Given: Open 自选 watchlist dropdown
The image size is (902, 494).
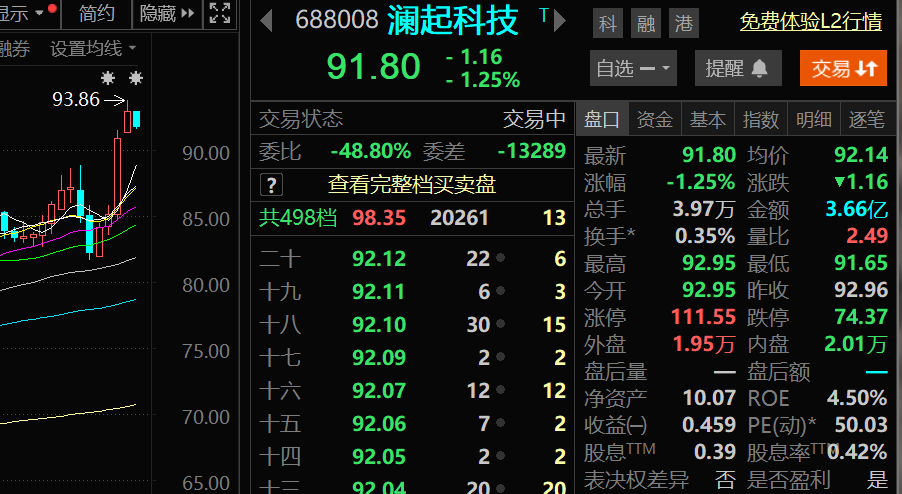Looking at the screenshot, I should 633,68.
